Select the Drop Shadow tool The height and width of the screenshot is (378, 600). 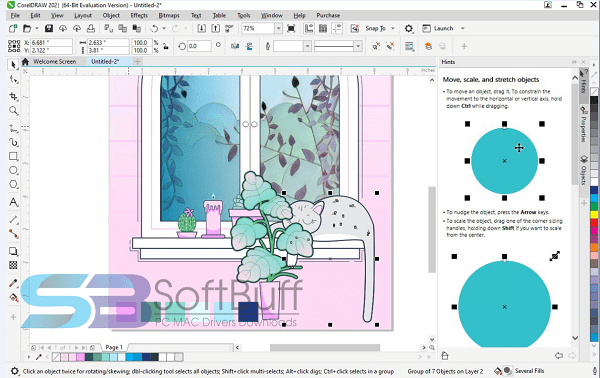click(x=13, y=251)
